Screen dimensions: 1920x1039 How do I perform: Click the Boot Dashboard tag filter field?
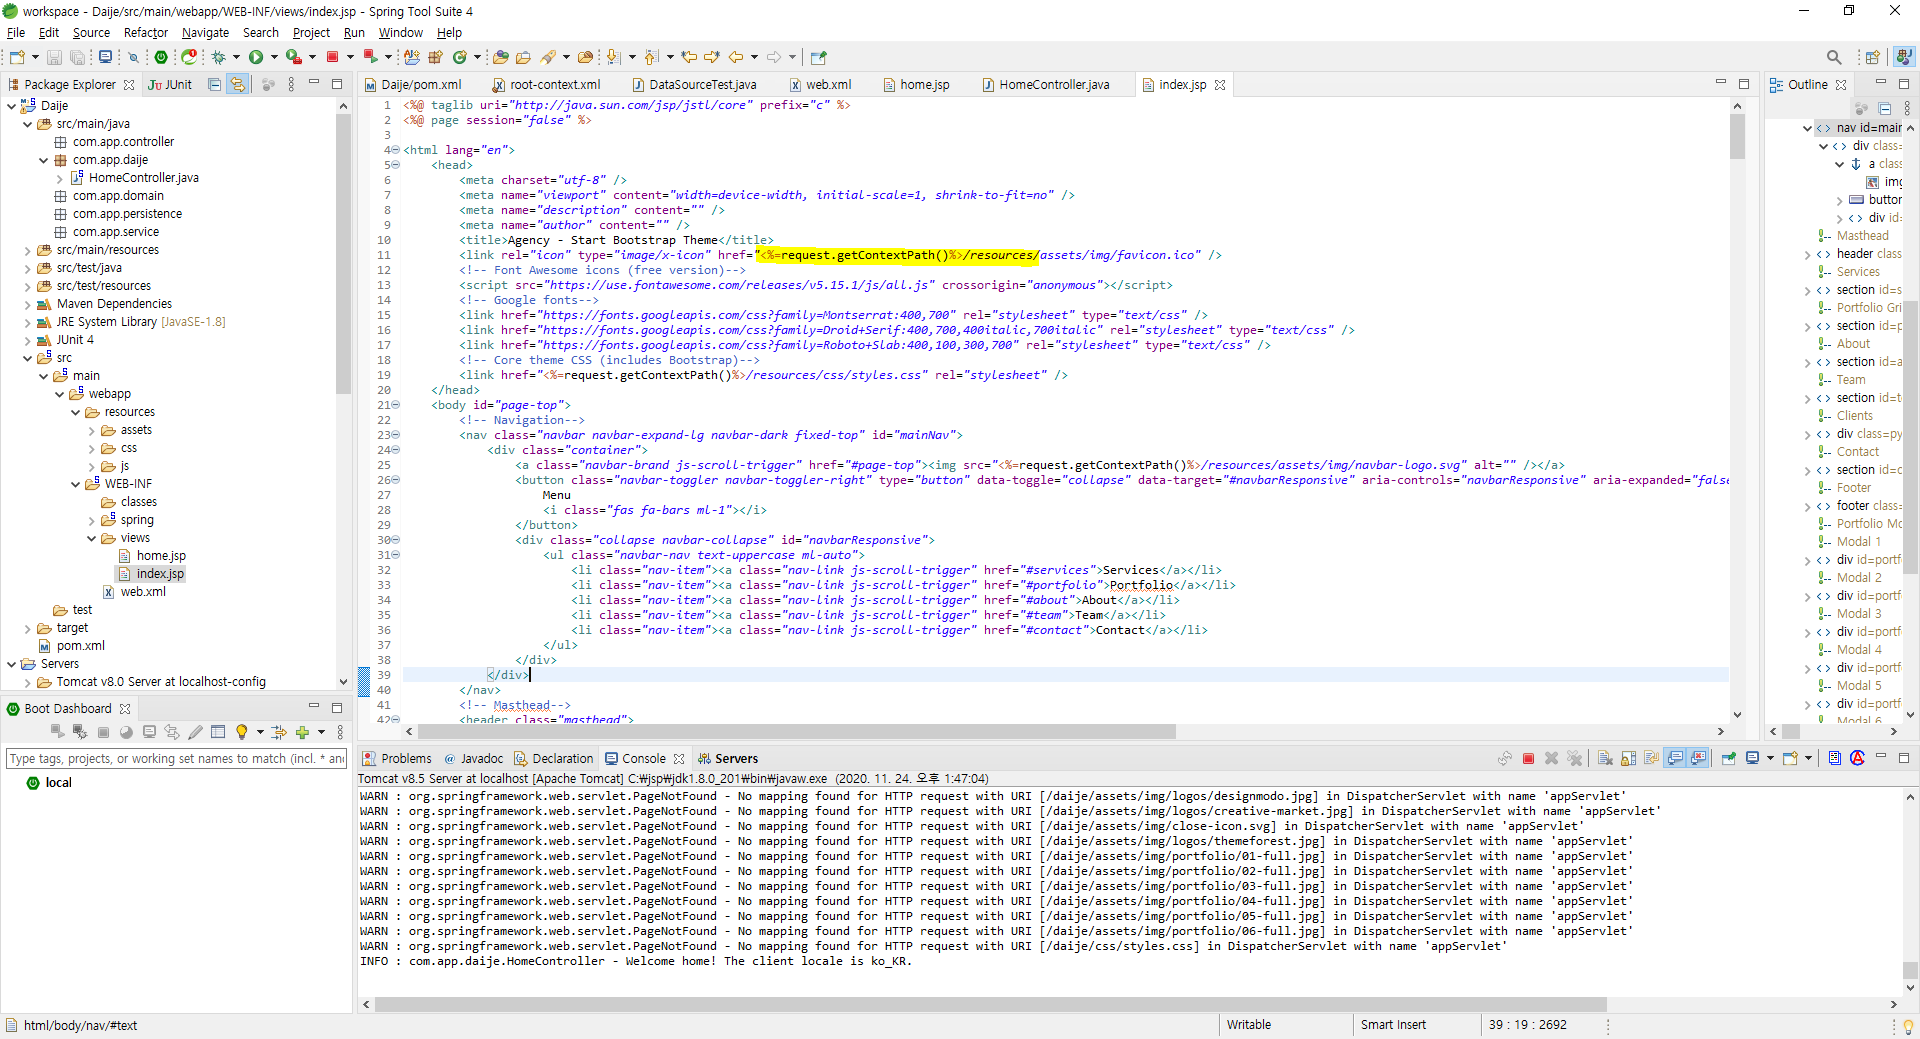176,759
